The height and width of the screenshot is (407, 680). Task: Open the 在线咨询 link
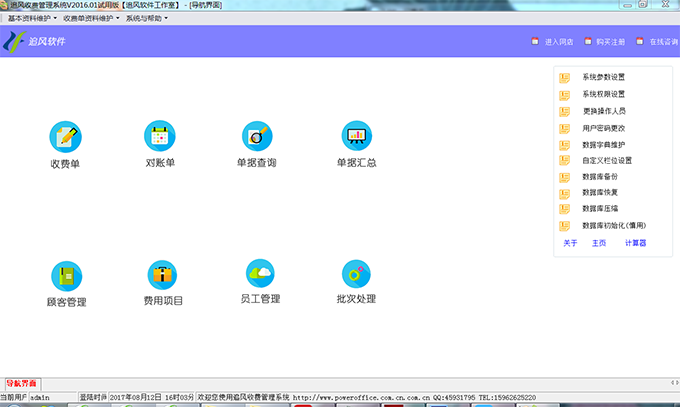click(664, 42)
